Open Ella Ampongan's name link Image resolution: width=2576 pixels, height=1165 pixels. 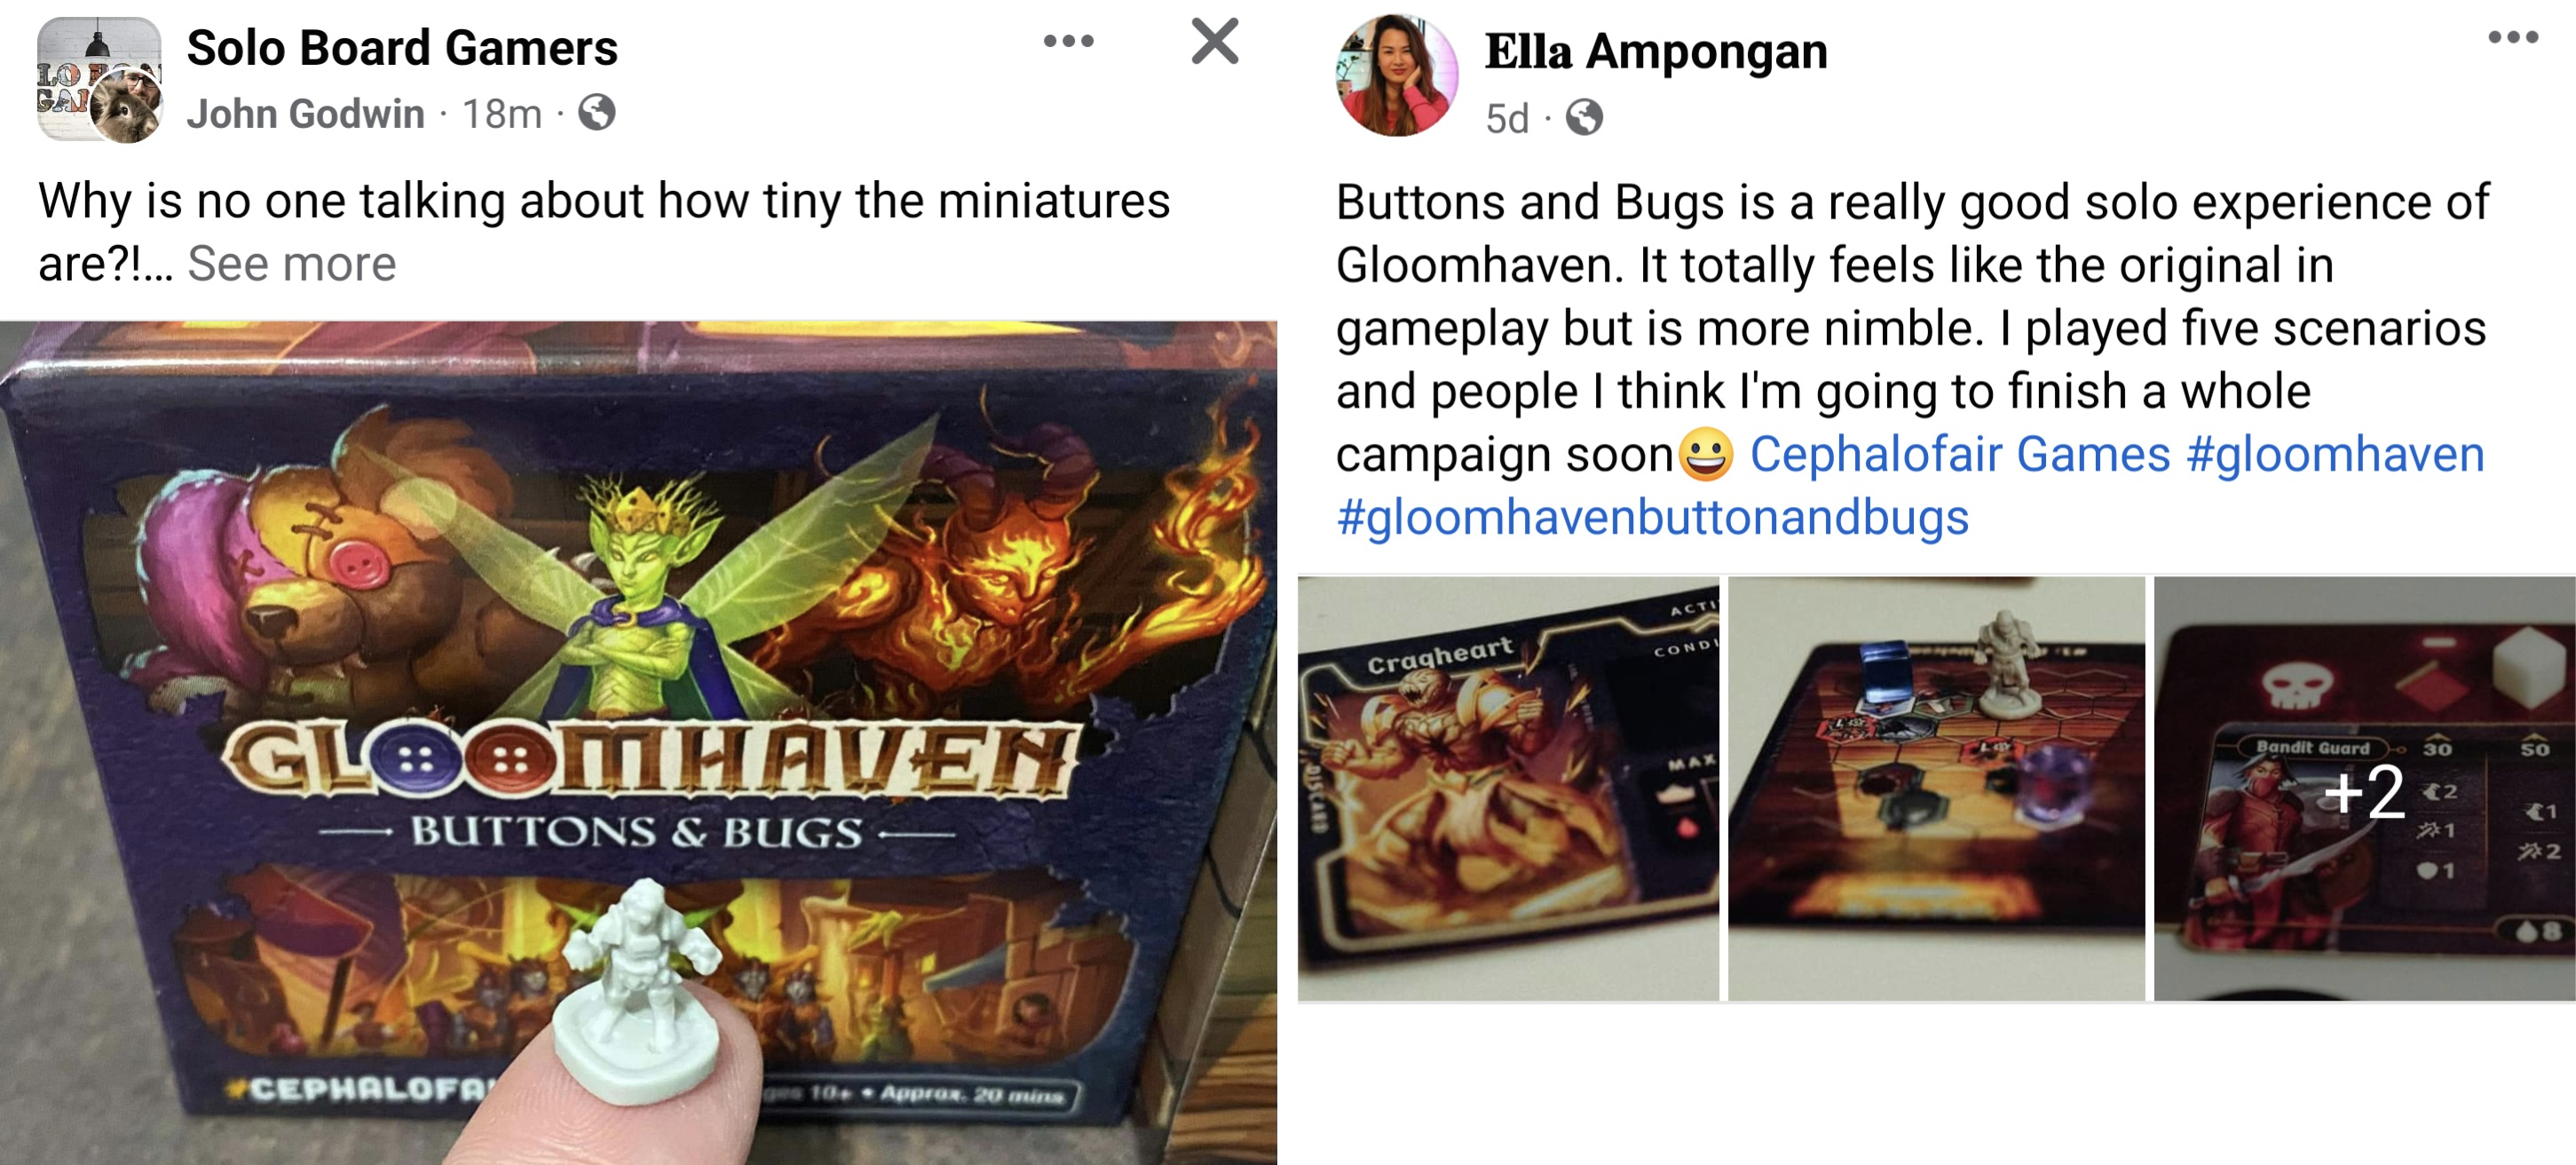pyautogui.click(x=1656, y=51)
